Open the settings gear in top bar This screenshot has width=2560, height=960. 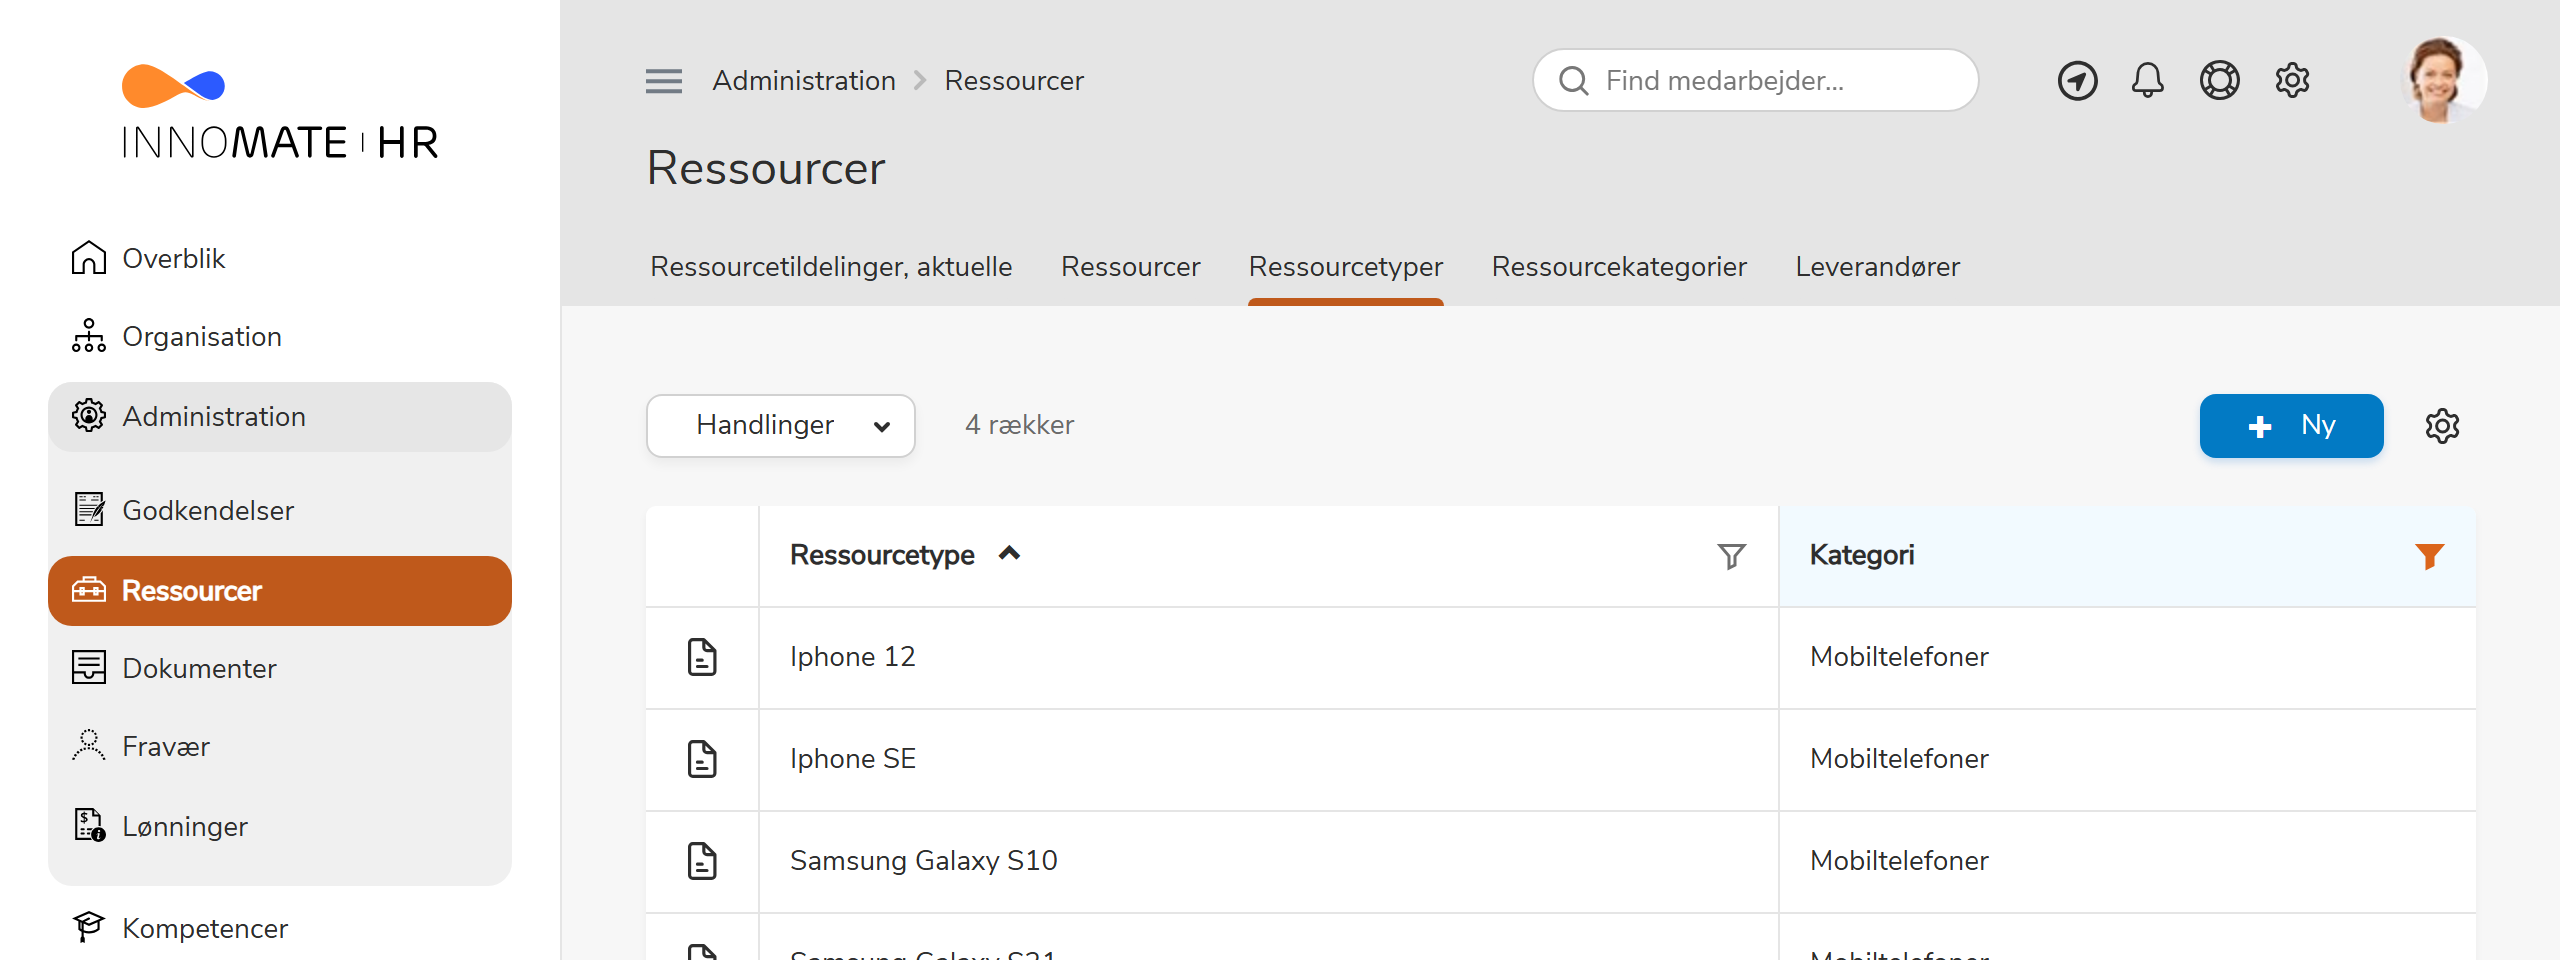tap(2292, 80)
